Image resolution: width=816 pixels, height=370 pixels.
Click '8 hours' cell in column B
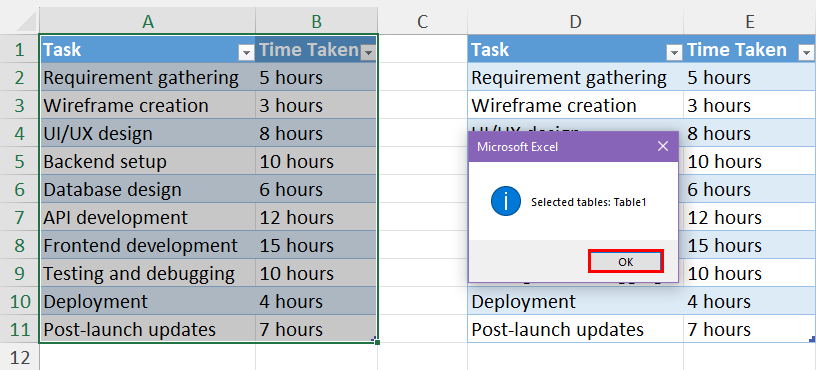pos(316,134)
